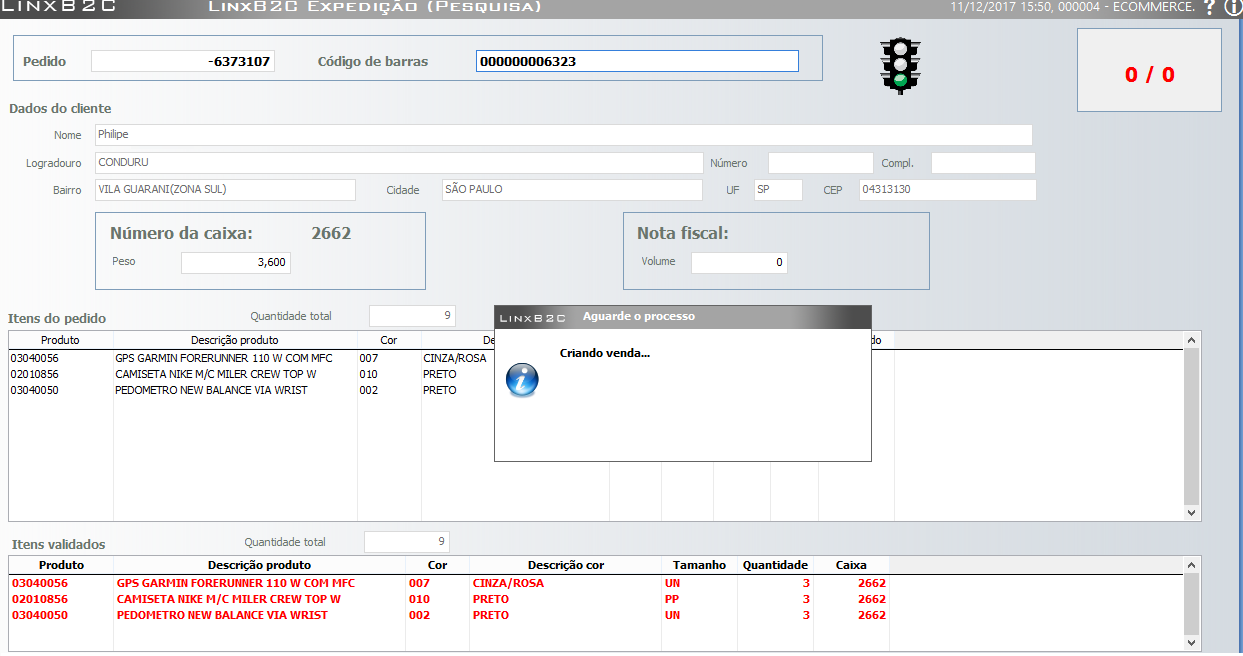This screenshot has height=656, width=1243.
Task: Click Caixa column header
Action: tap(851, 565)
